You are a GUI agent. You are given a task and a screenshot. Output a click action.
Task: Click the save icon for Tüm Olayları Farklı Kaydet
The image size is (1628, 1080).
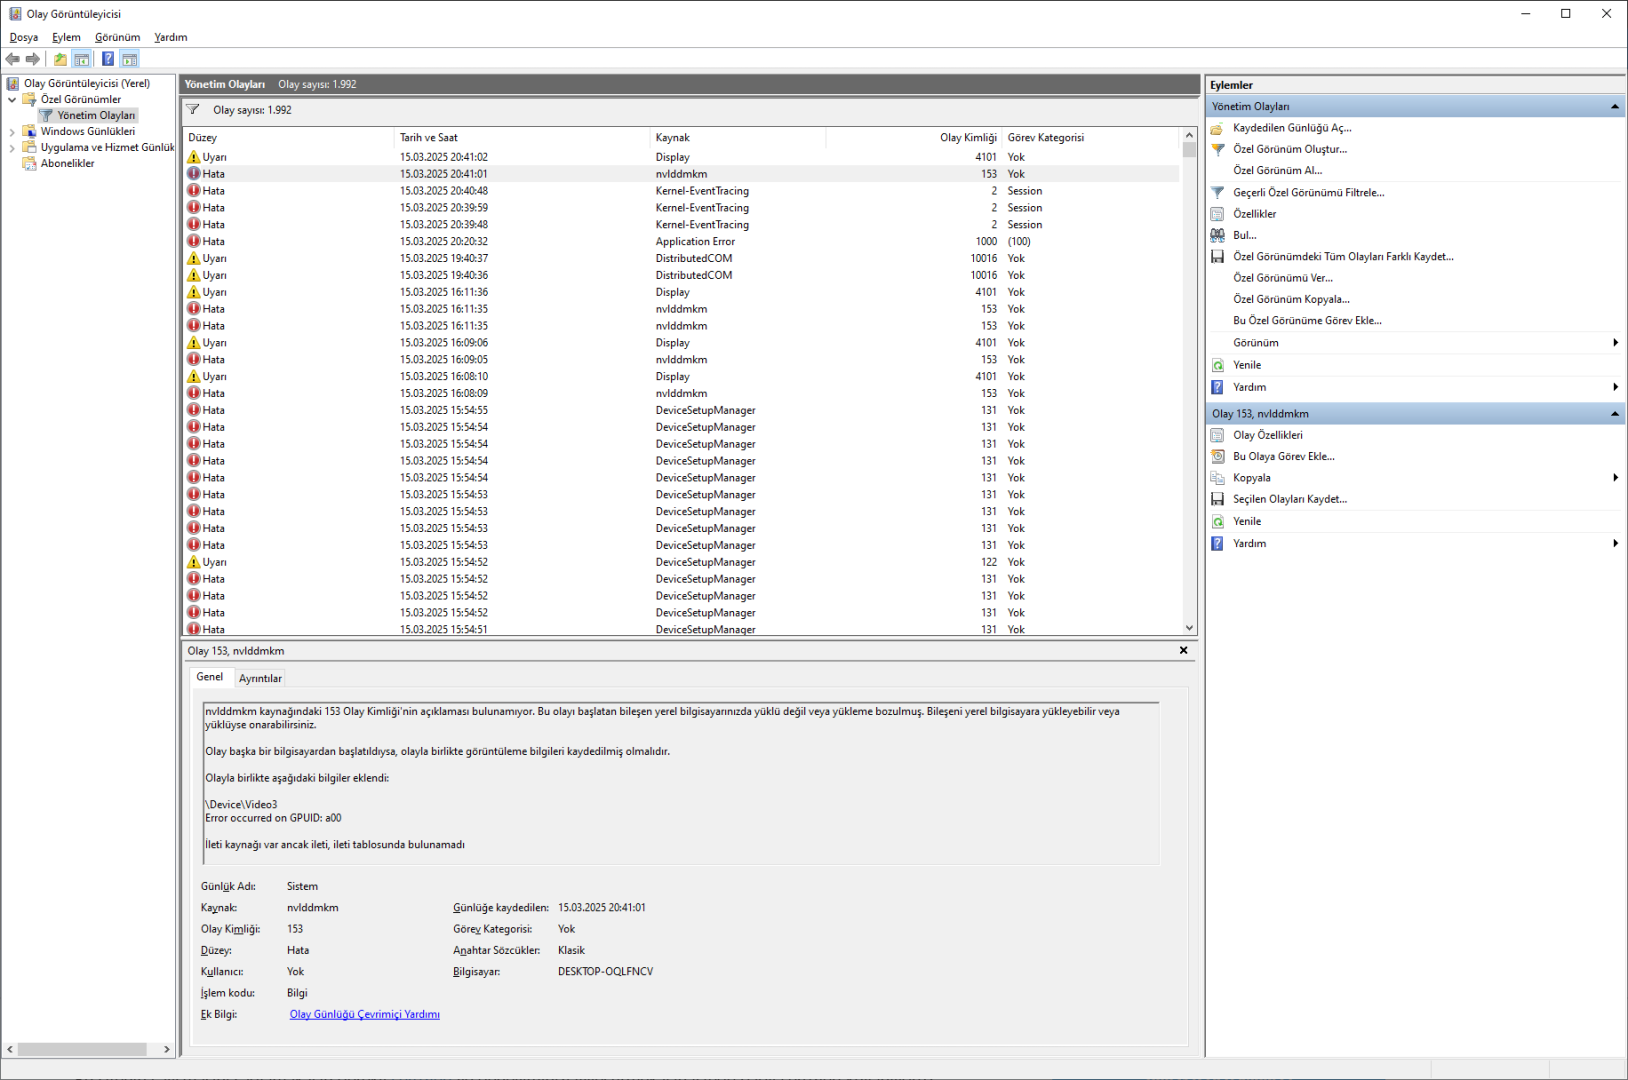[x=1217, y=257]
